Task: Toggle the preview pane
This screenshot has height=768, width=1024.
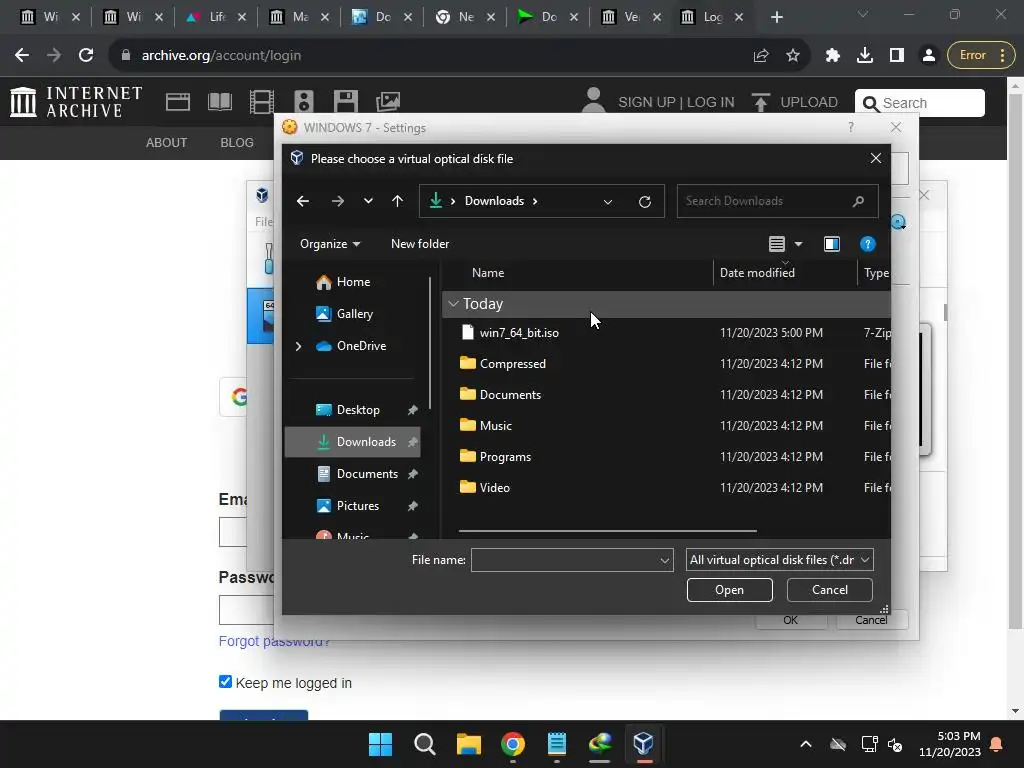Action: pyautogui.click(x=832, y=244)
